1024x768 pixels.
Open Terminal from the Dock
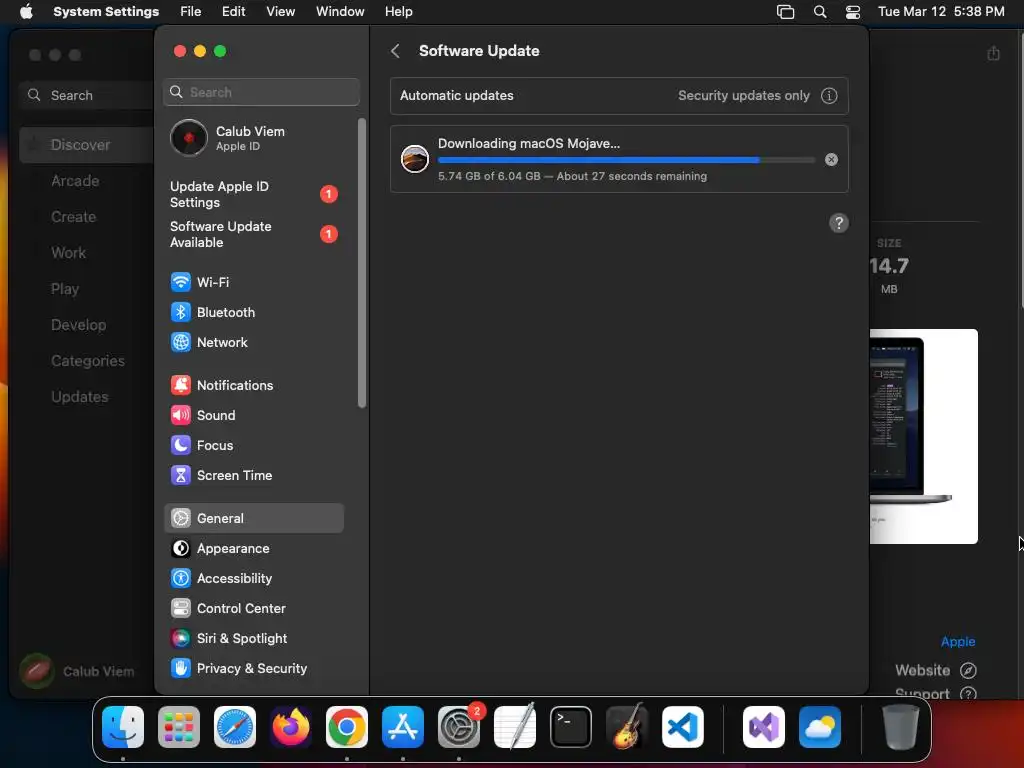click(x=571, y=727)
